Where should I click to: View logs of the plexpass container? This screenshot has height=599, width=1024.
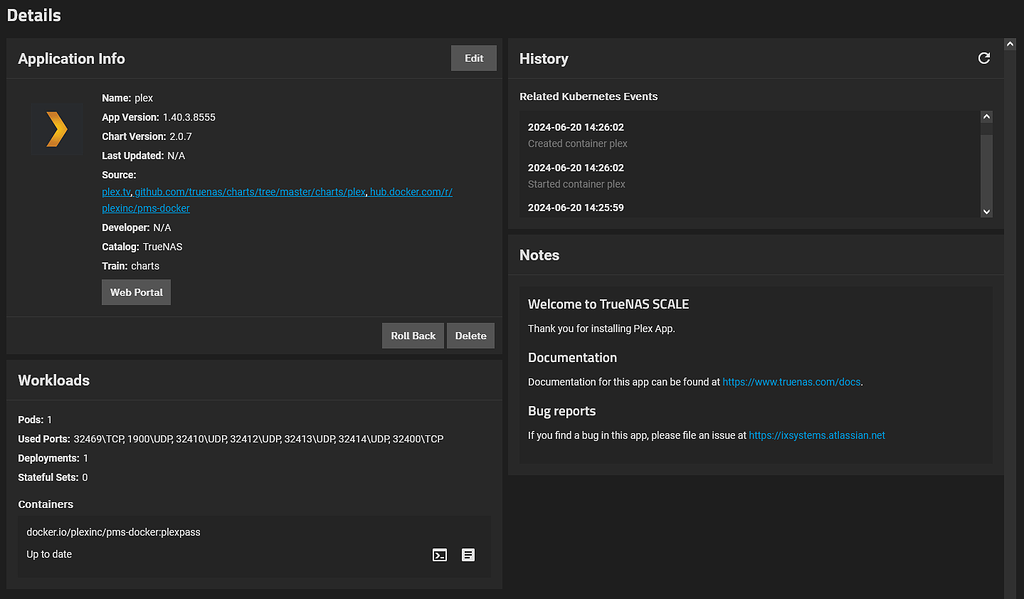click(468, 554)
